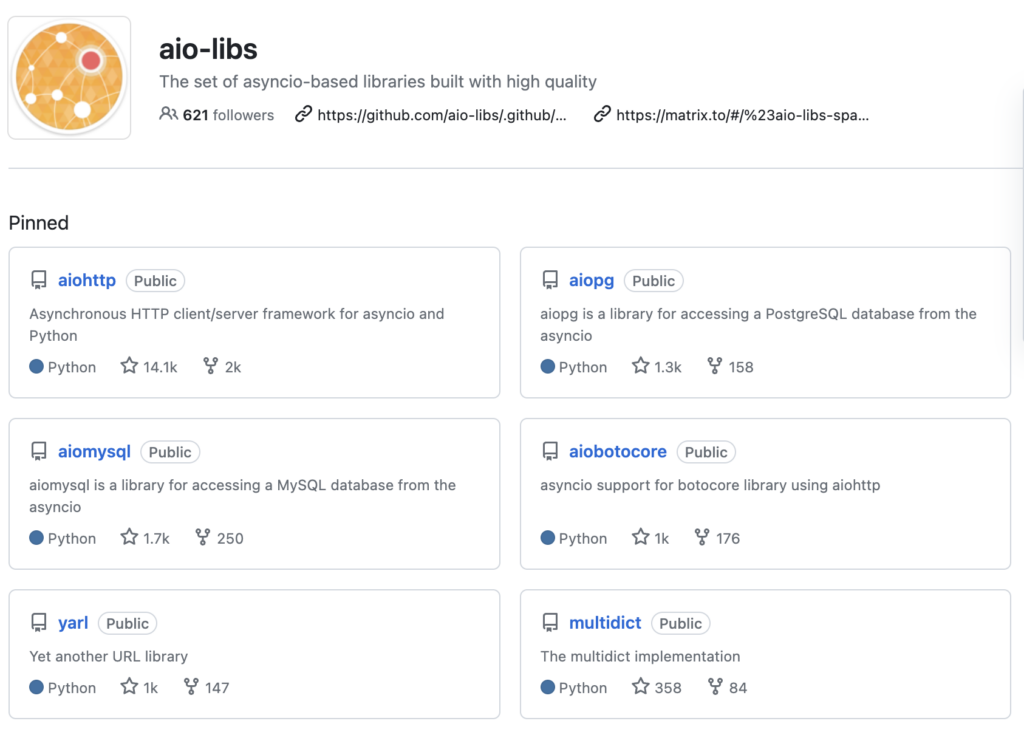Click the aio-libs organization avatar
Viewport: 1024px width, 752px height.
[69, 75]
